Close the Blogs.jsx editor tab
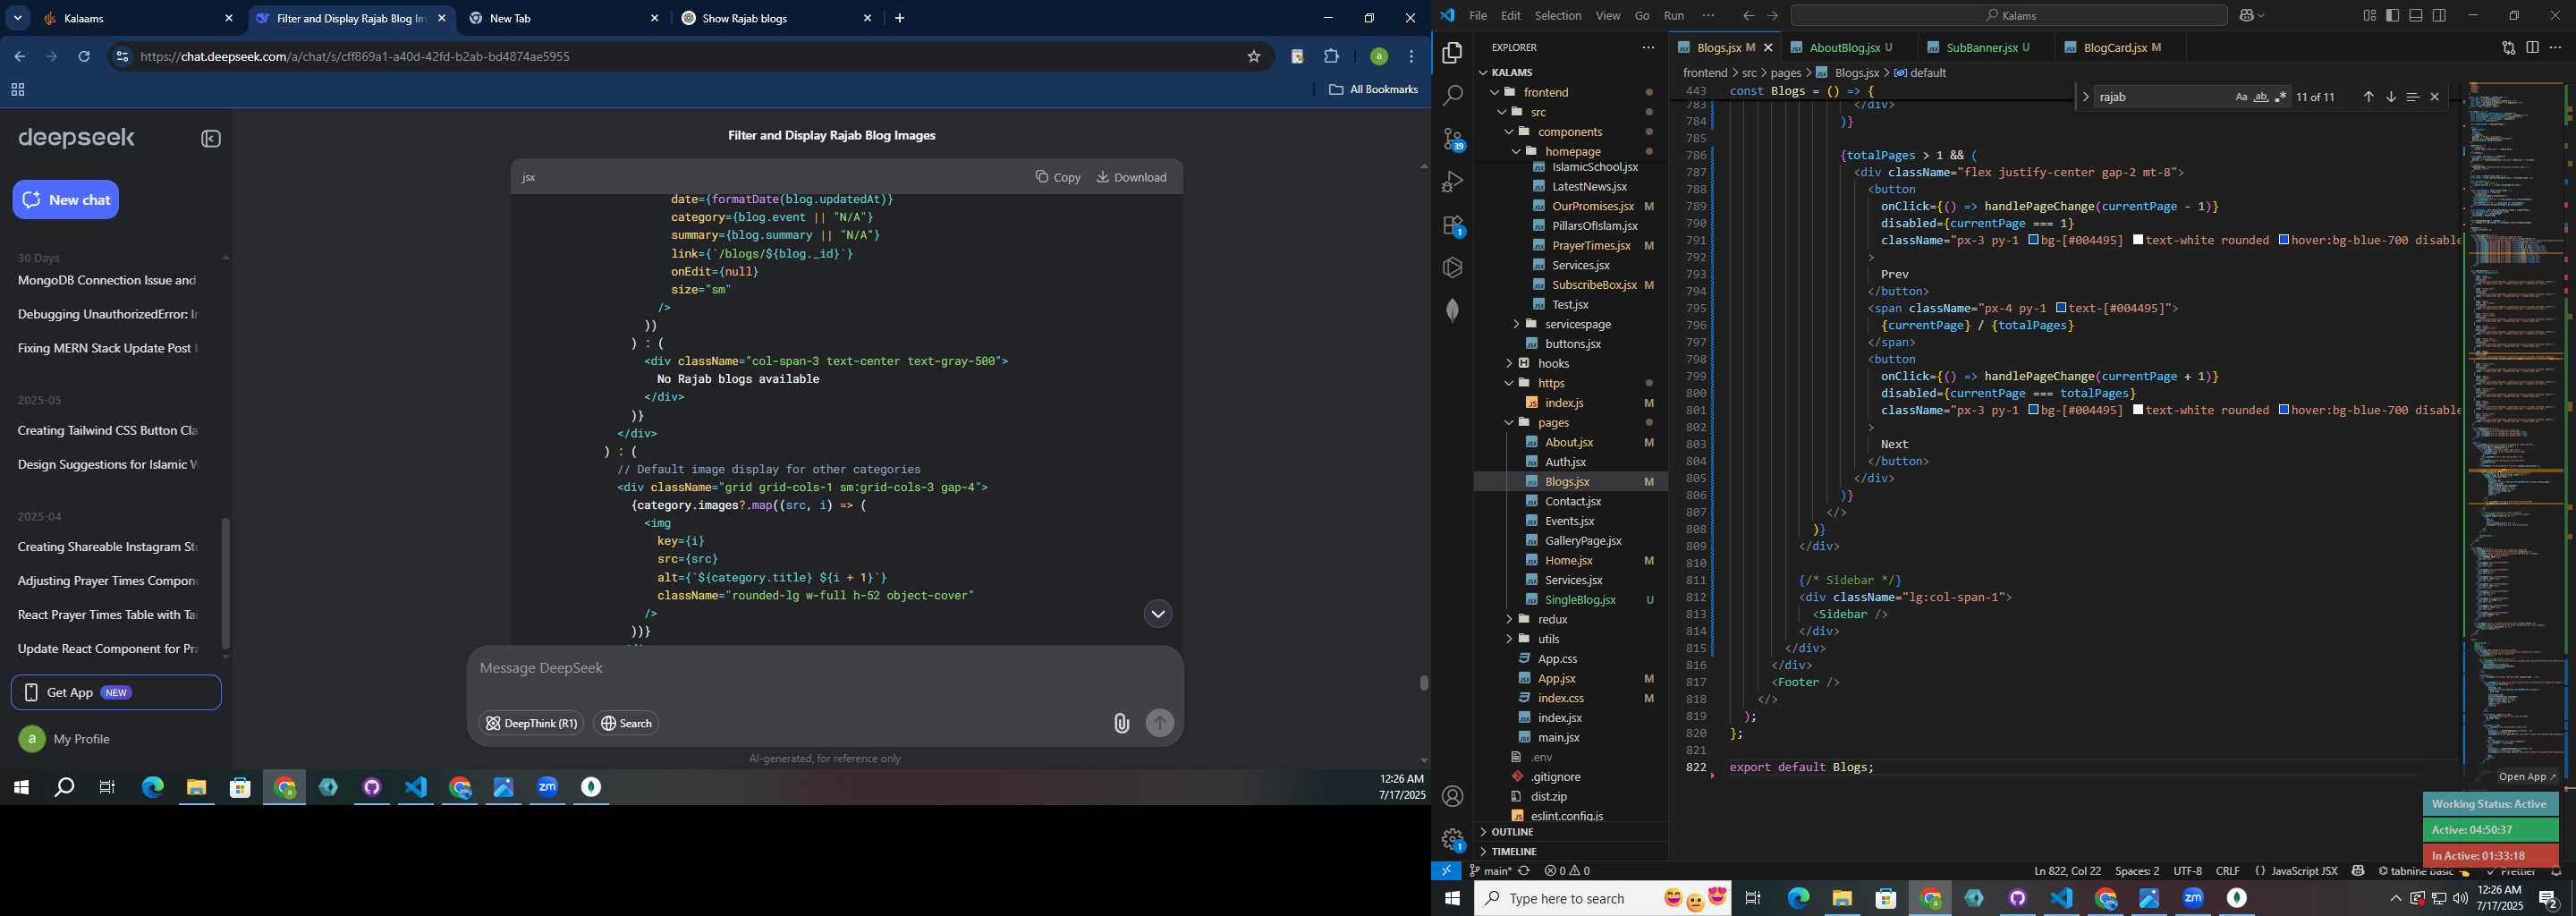This screenshot has width=2576, height=916. coord(1768,47)
